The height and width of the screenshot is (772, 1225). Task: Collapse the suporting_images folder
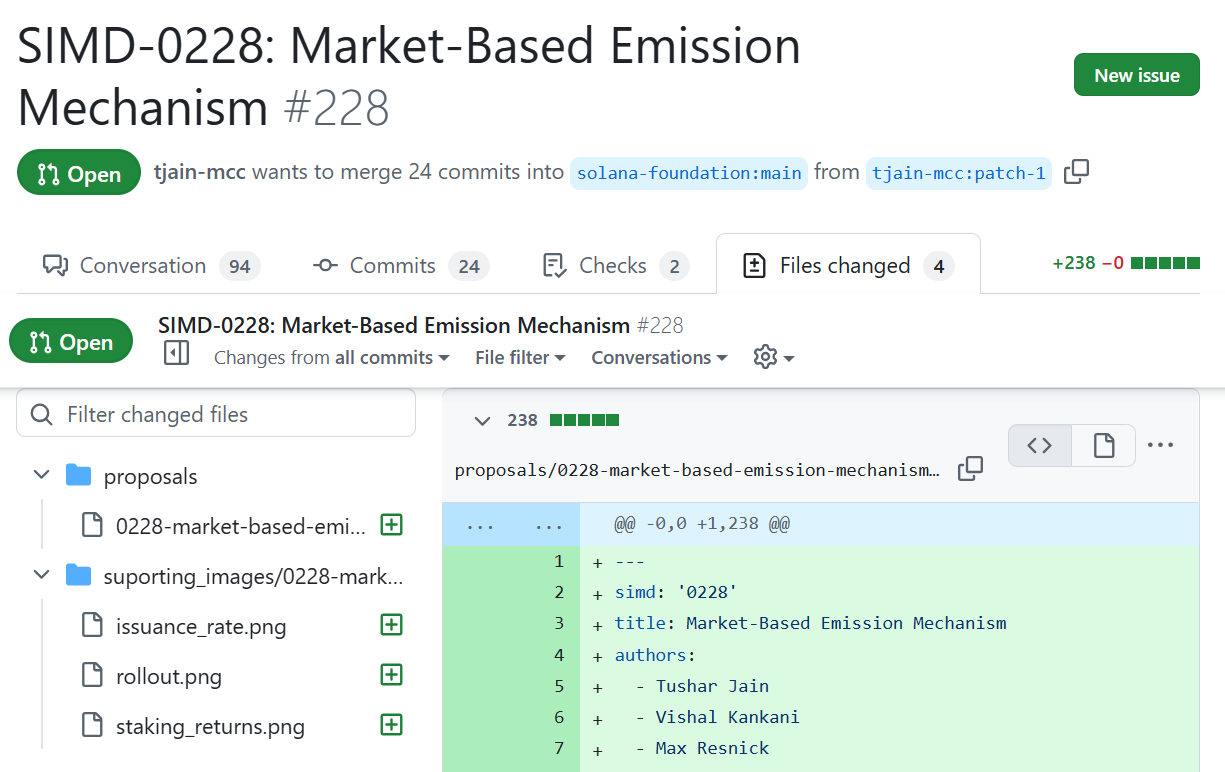[x=42, y=575]
